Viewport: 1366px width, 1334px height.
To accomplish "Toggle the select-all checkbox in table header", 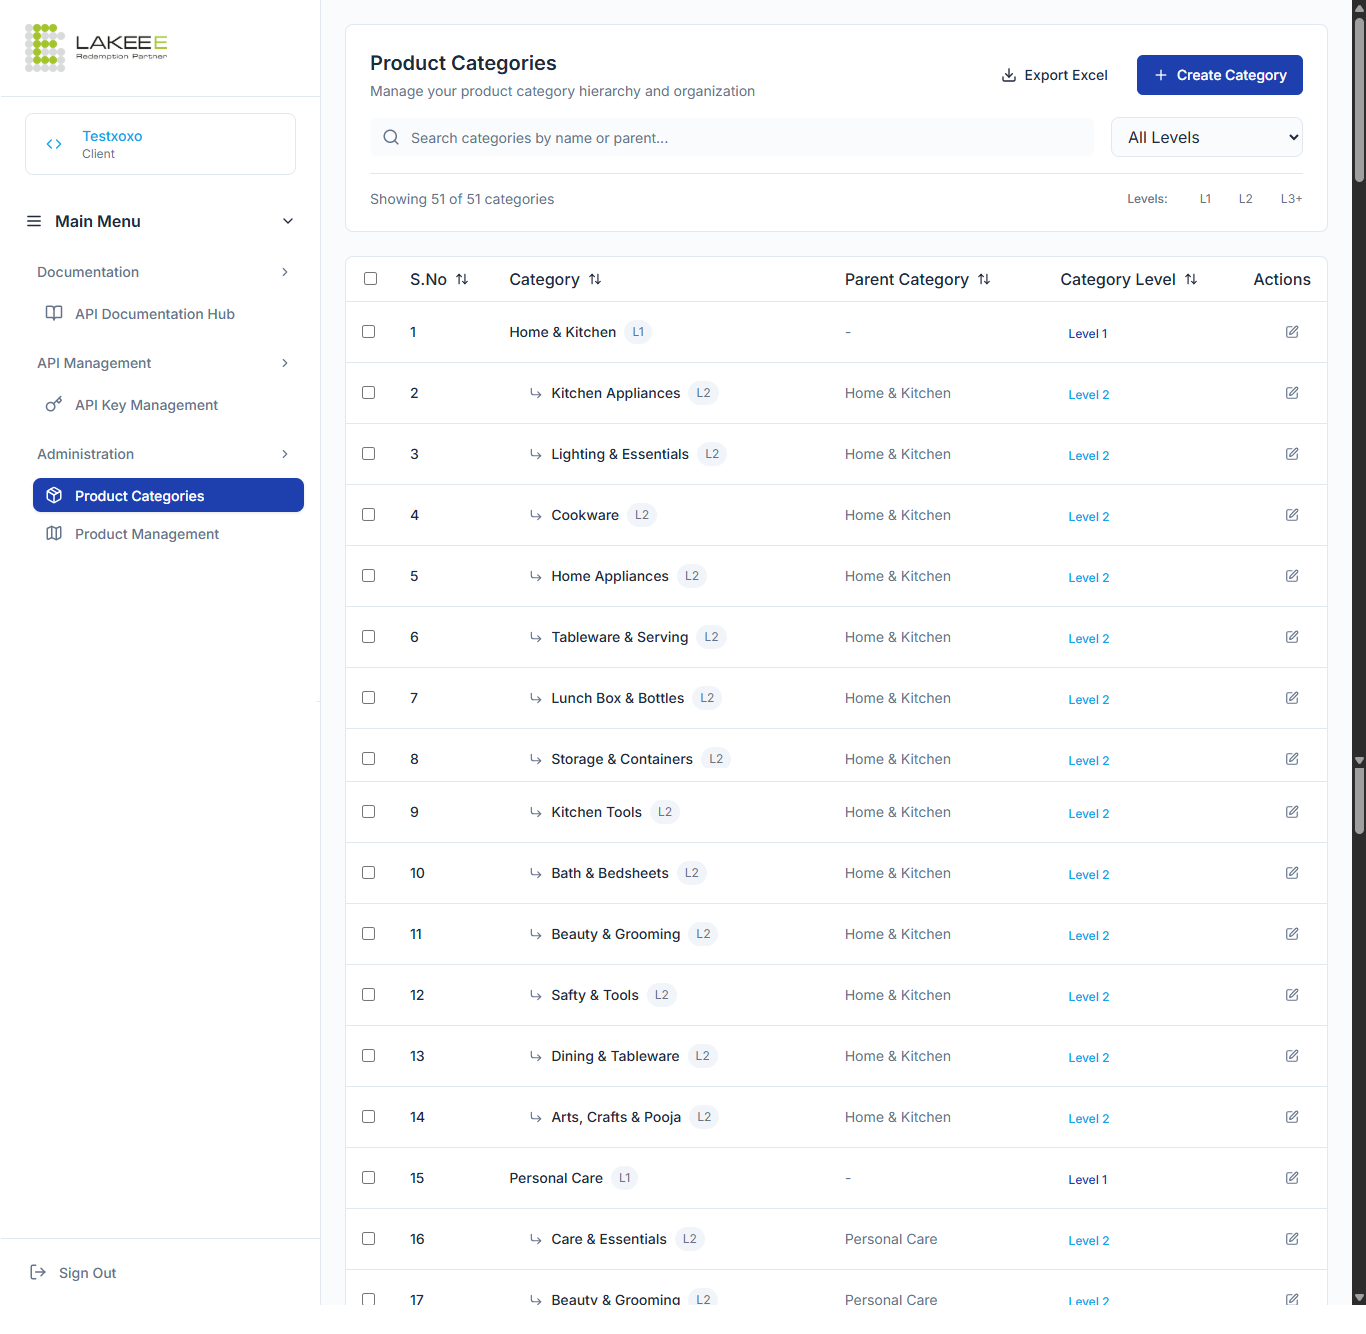I will click(x=370, y=279).
